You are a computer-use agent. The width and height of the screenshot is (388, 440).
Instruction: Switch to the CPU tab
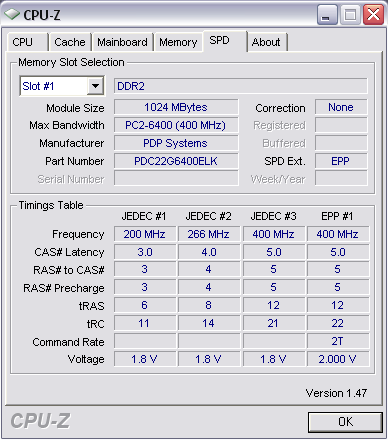27,42
